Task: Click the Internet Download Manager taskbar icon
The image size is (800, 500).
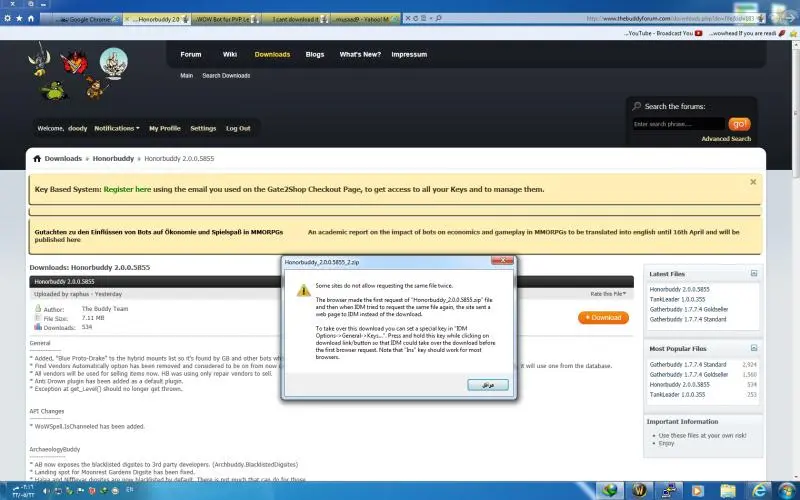Action: (609, 491)
